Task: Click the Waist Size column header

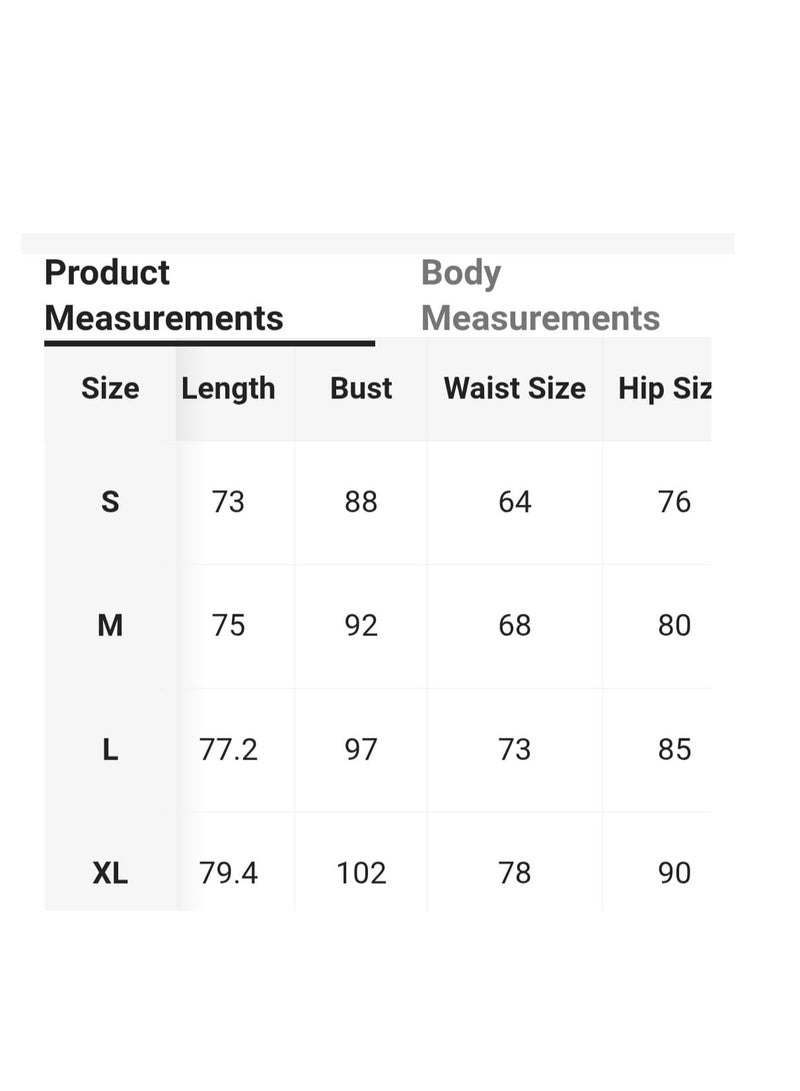Action: coord(515,388)
